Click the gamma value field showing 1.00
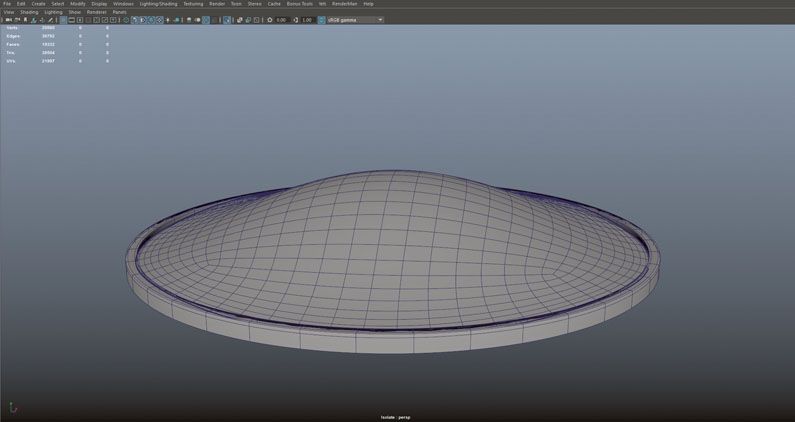This screenshot has width=795, height=422. (307, 20)
